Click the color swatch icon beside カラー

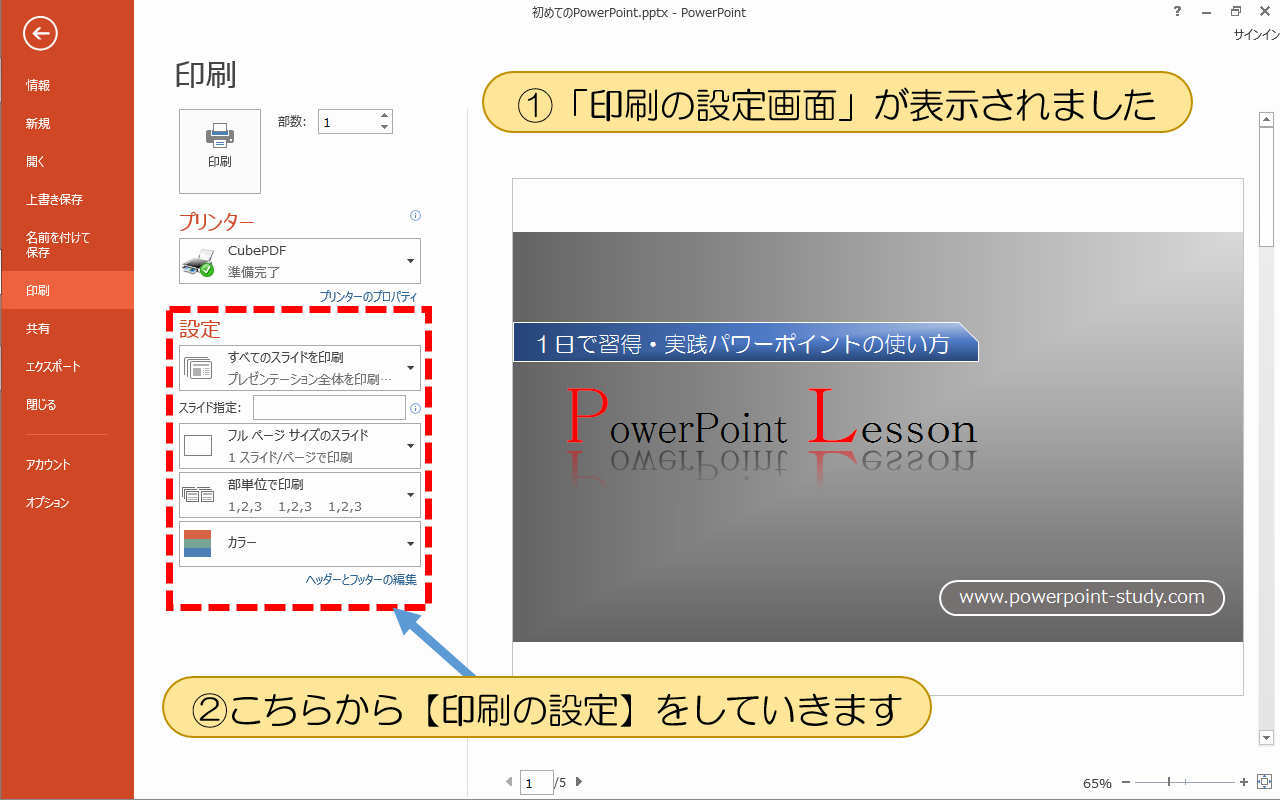point(198,543)
